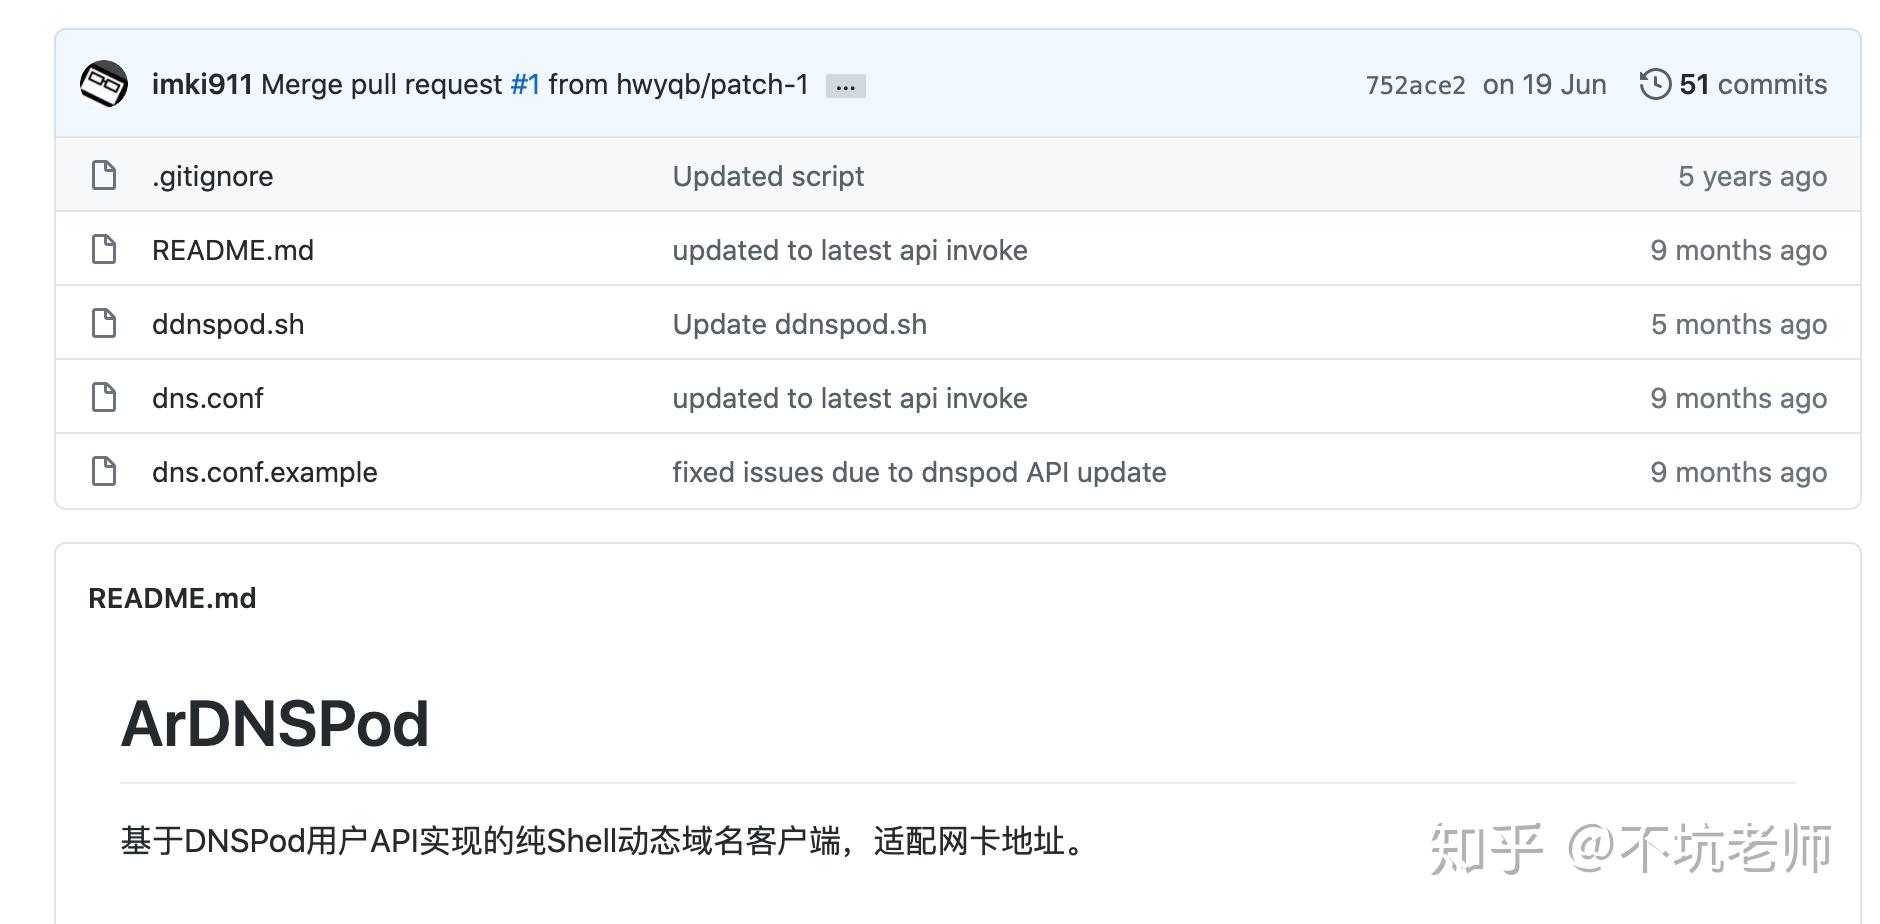Click the 'Updated script' commit message

[768, 175]
